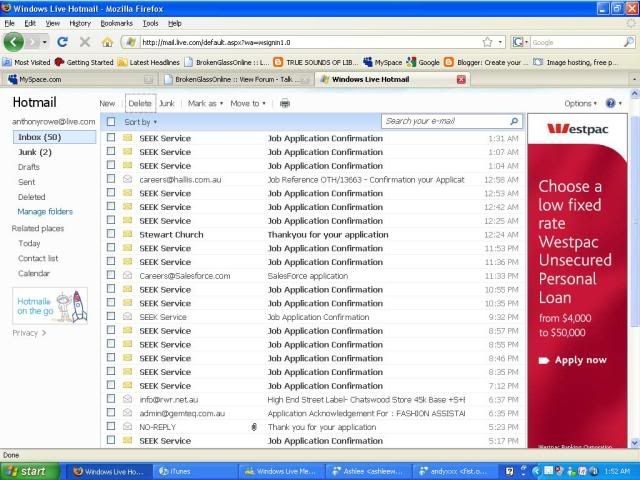This screenshot has width=640, height=480.
Task: Click Apply now in the Westpac ad
Action: point(573,360)
